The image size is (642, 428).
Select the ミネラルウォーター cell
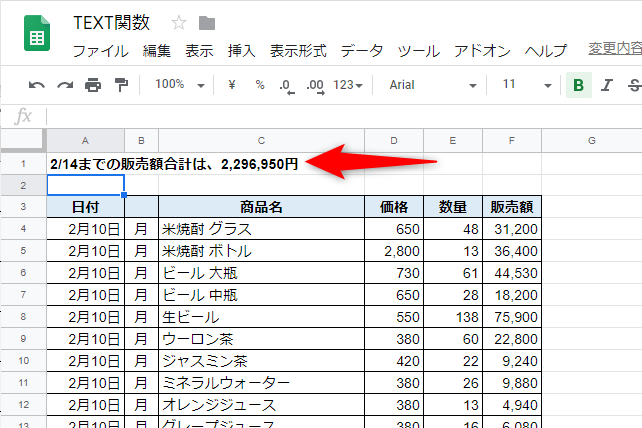pyautogui.click(x=261, y=383)
